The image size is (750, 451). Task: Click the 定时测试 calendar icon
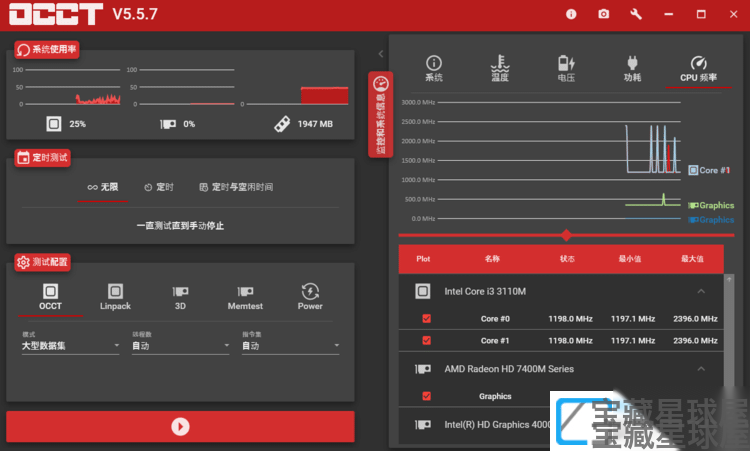[23, 157]
